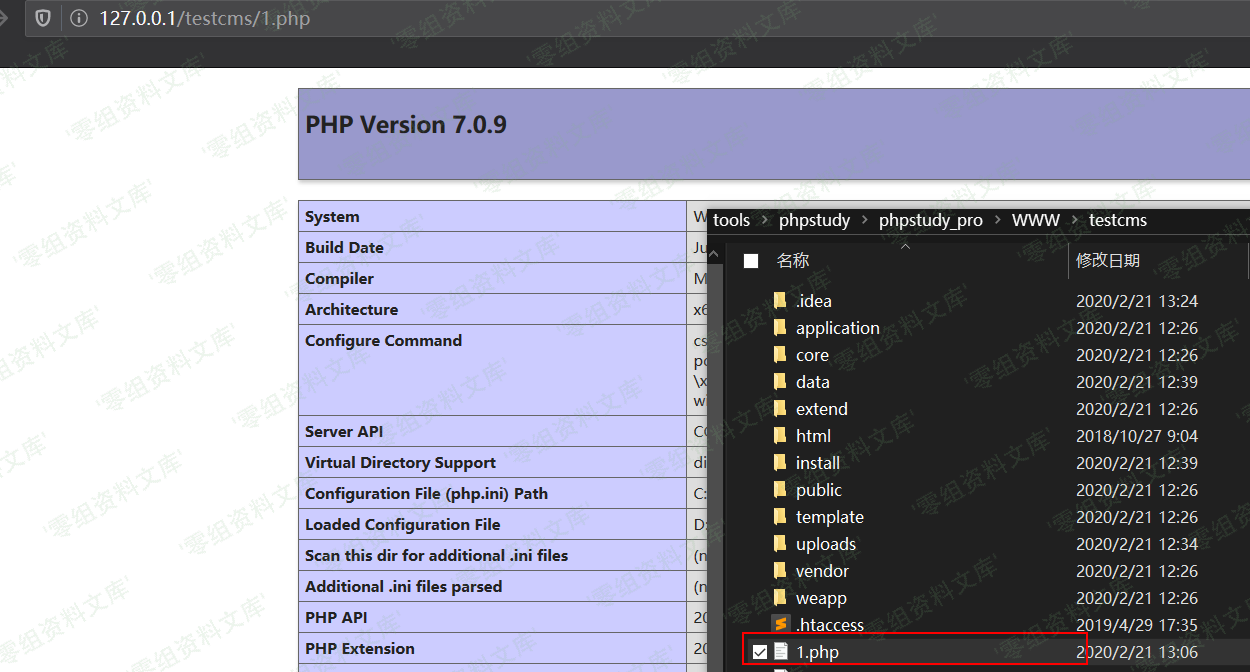
Task: Click the .htaccess Sublime file icon
Action: tap(780, 625)
